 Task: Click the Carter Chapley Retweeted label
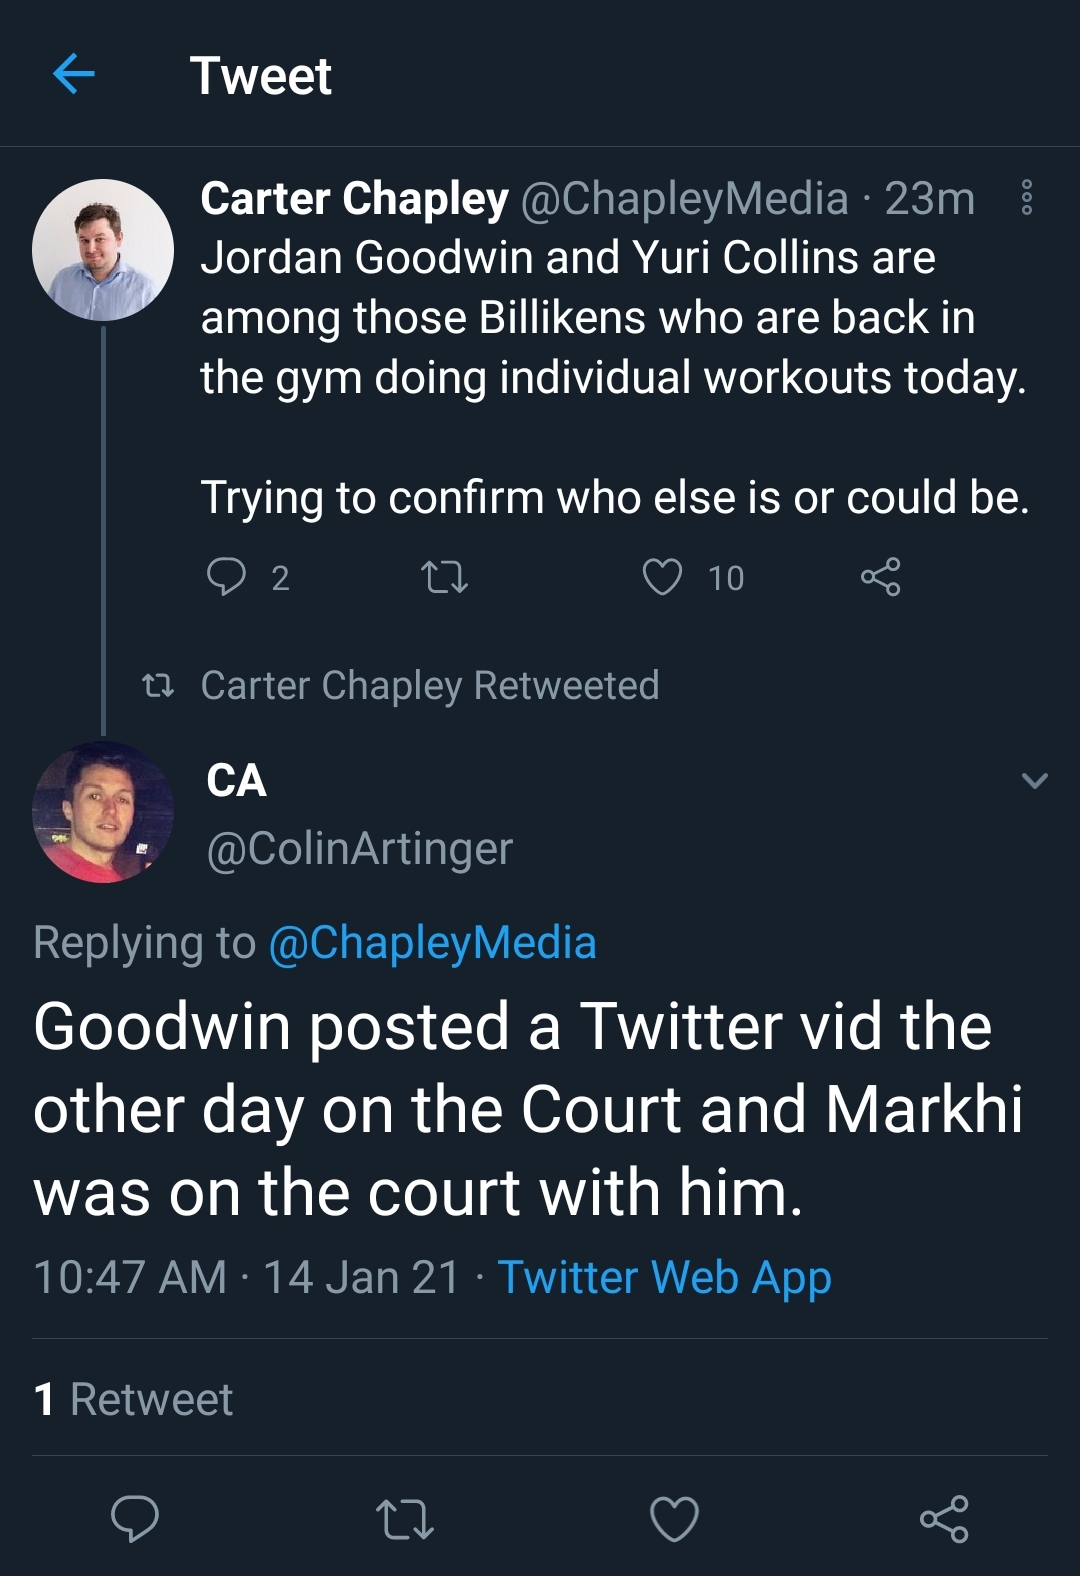tap(430, 686)
